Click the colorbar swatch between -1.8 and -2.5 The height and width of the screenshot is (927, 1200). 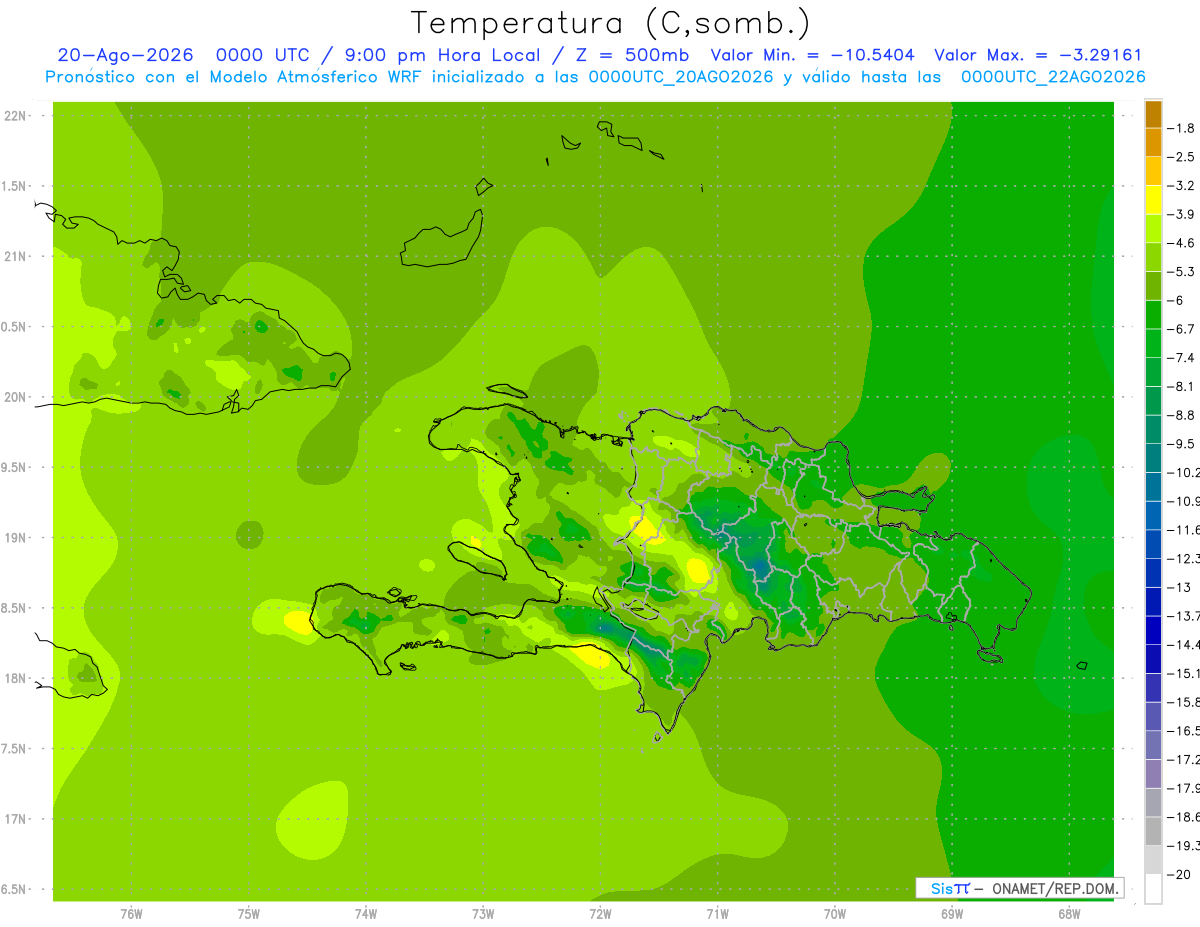[1153, 142]
